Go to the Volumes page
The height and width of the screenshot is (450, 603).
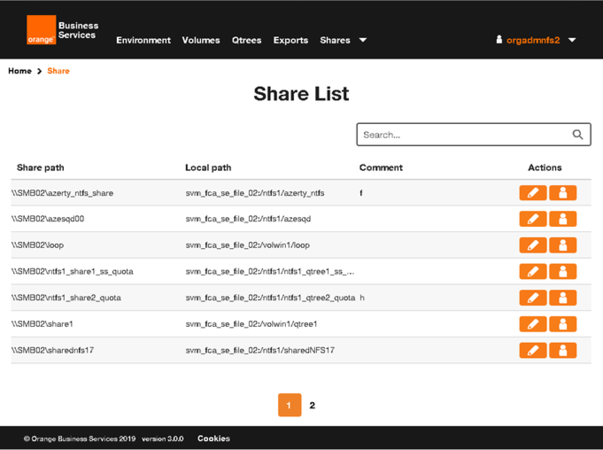click(201, 40)
